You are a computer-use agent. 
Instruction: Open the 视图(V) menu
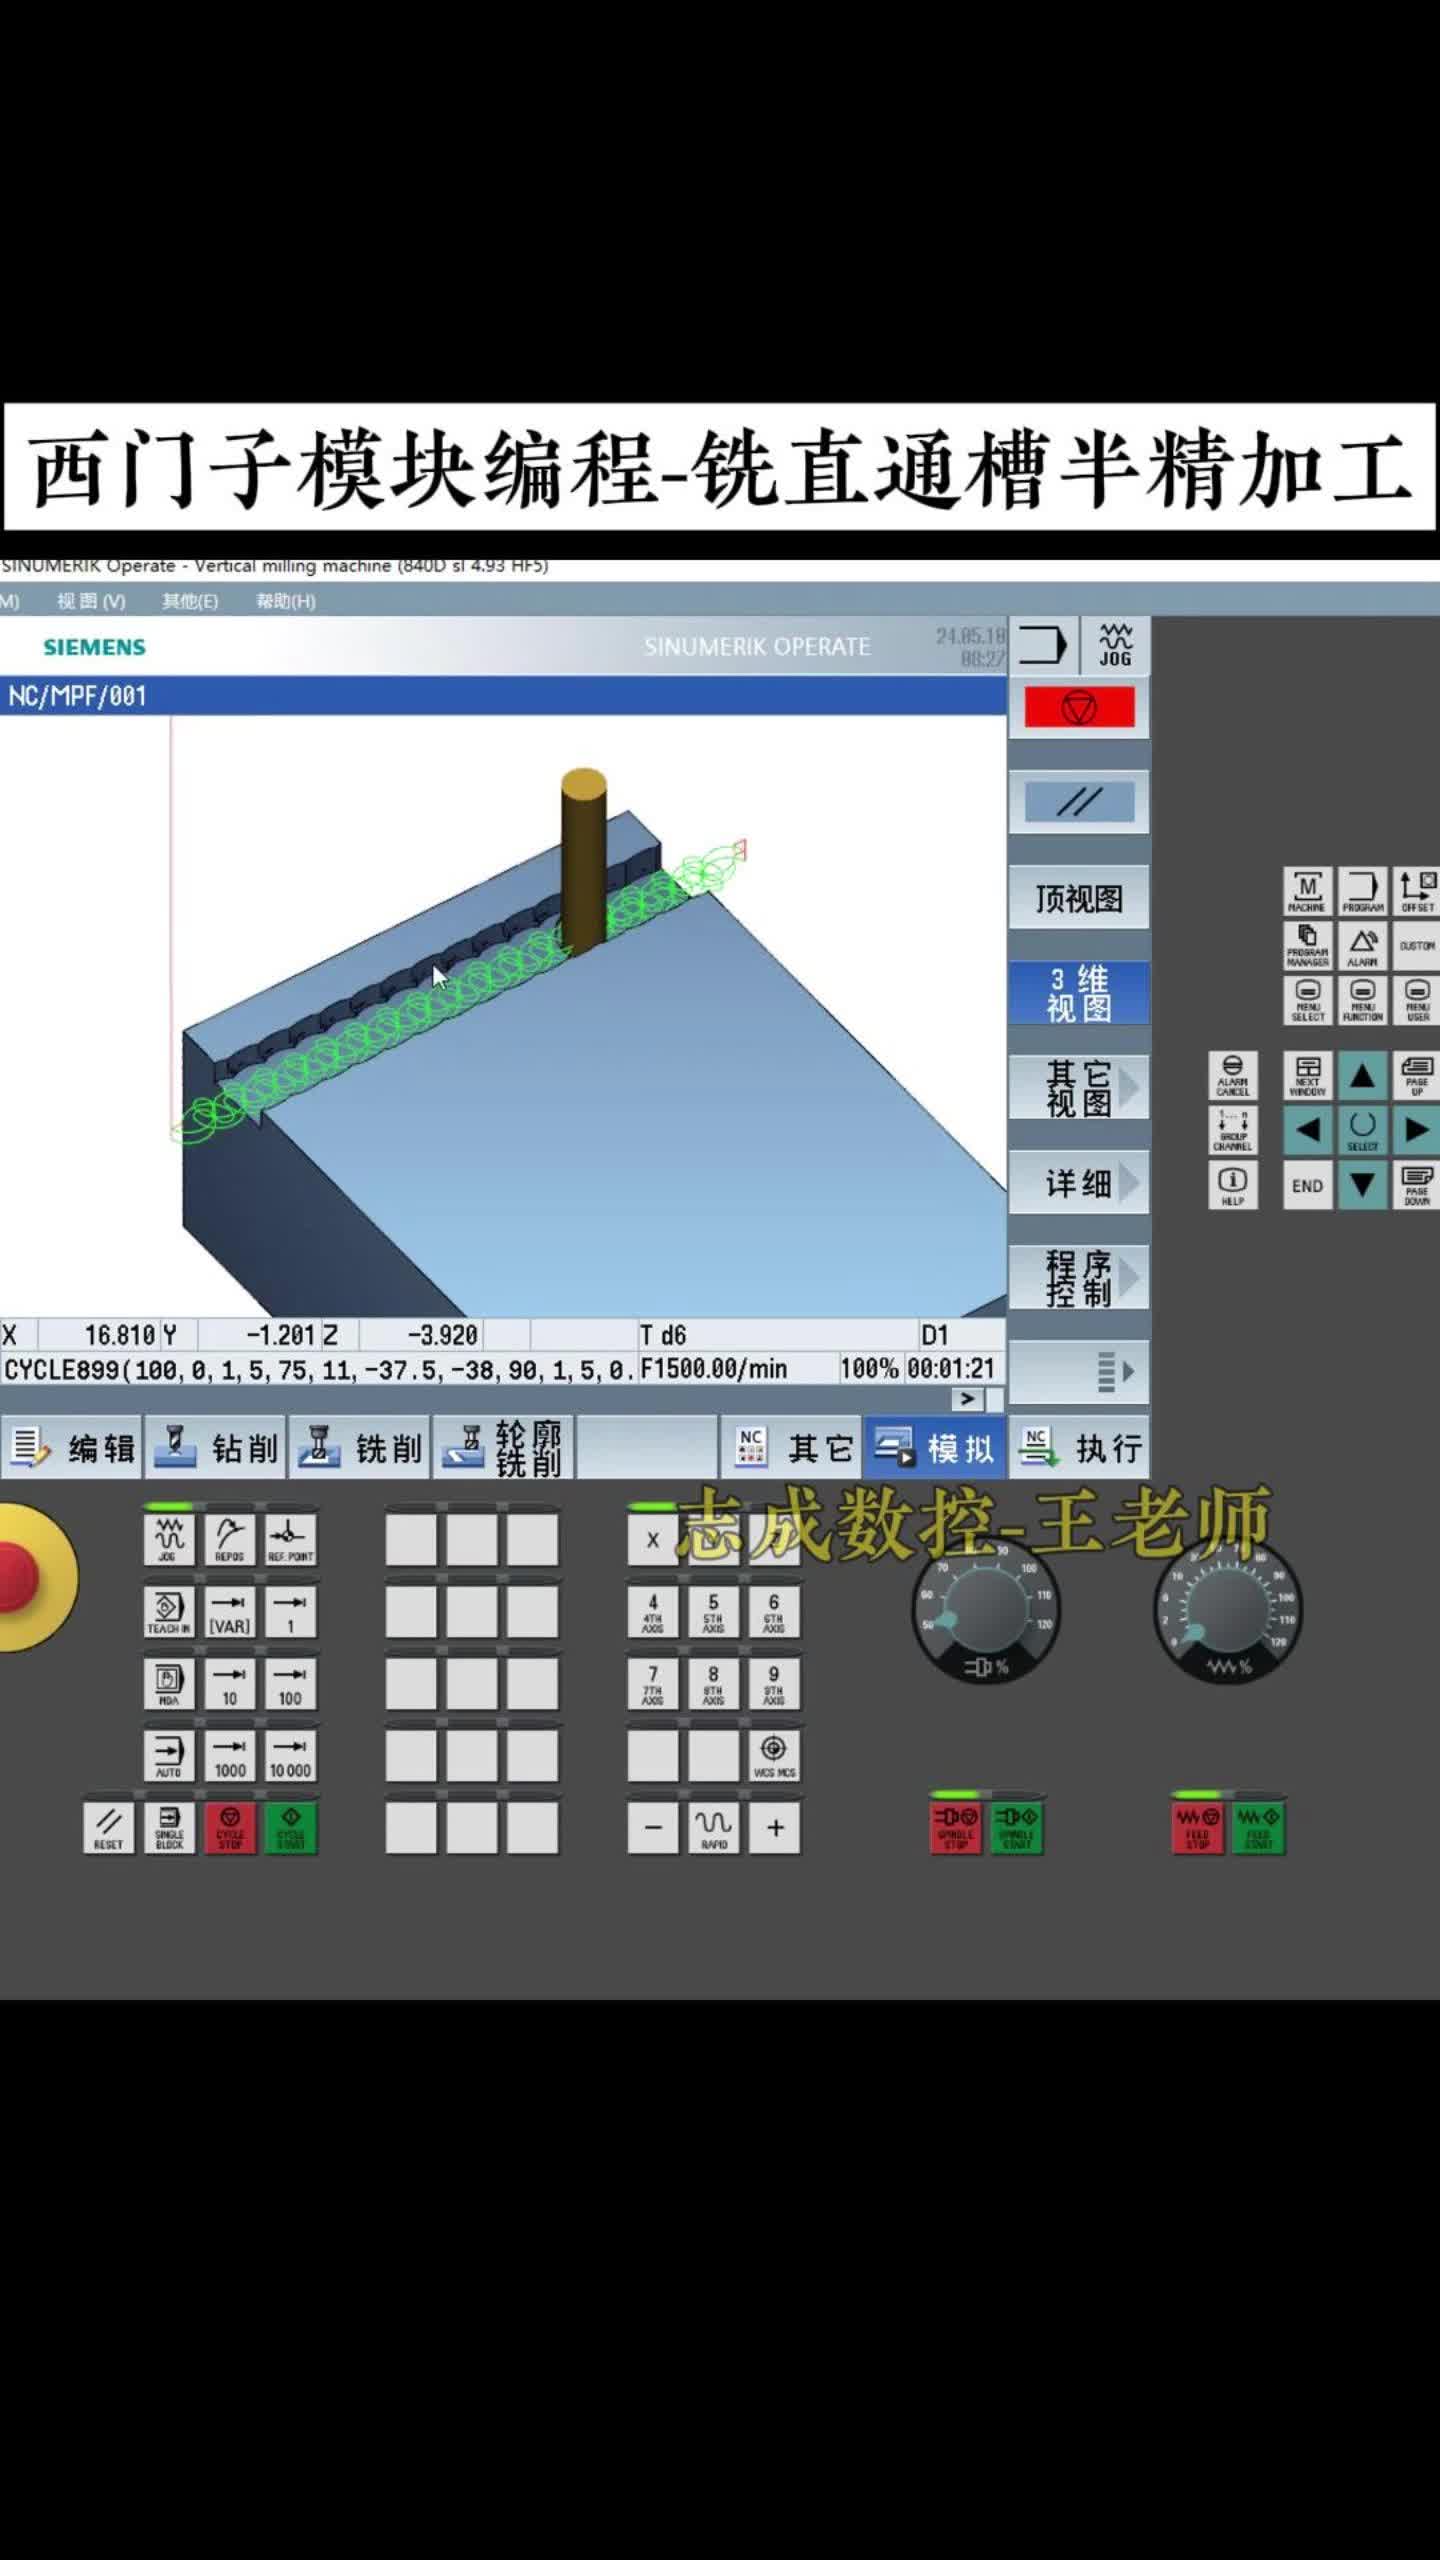click(91, 601)
